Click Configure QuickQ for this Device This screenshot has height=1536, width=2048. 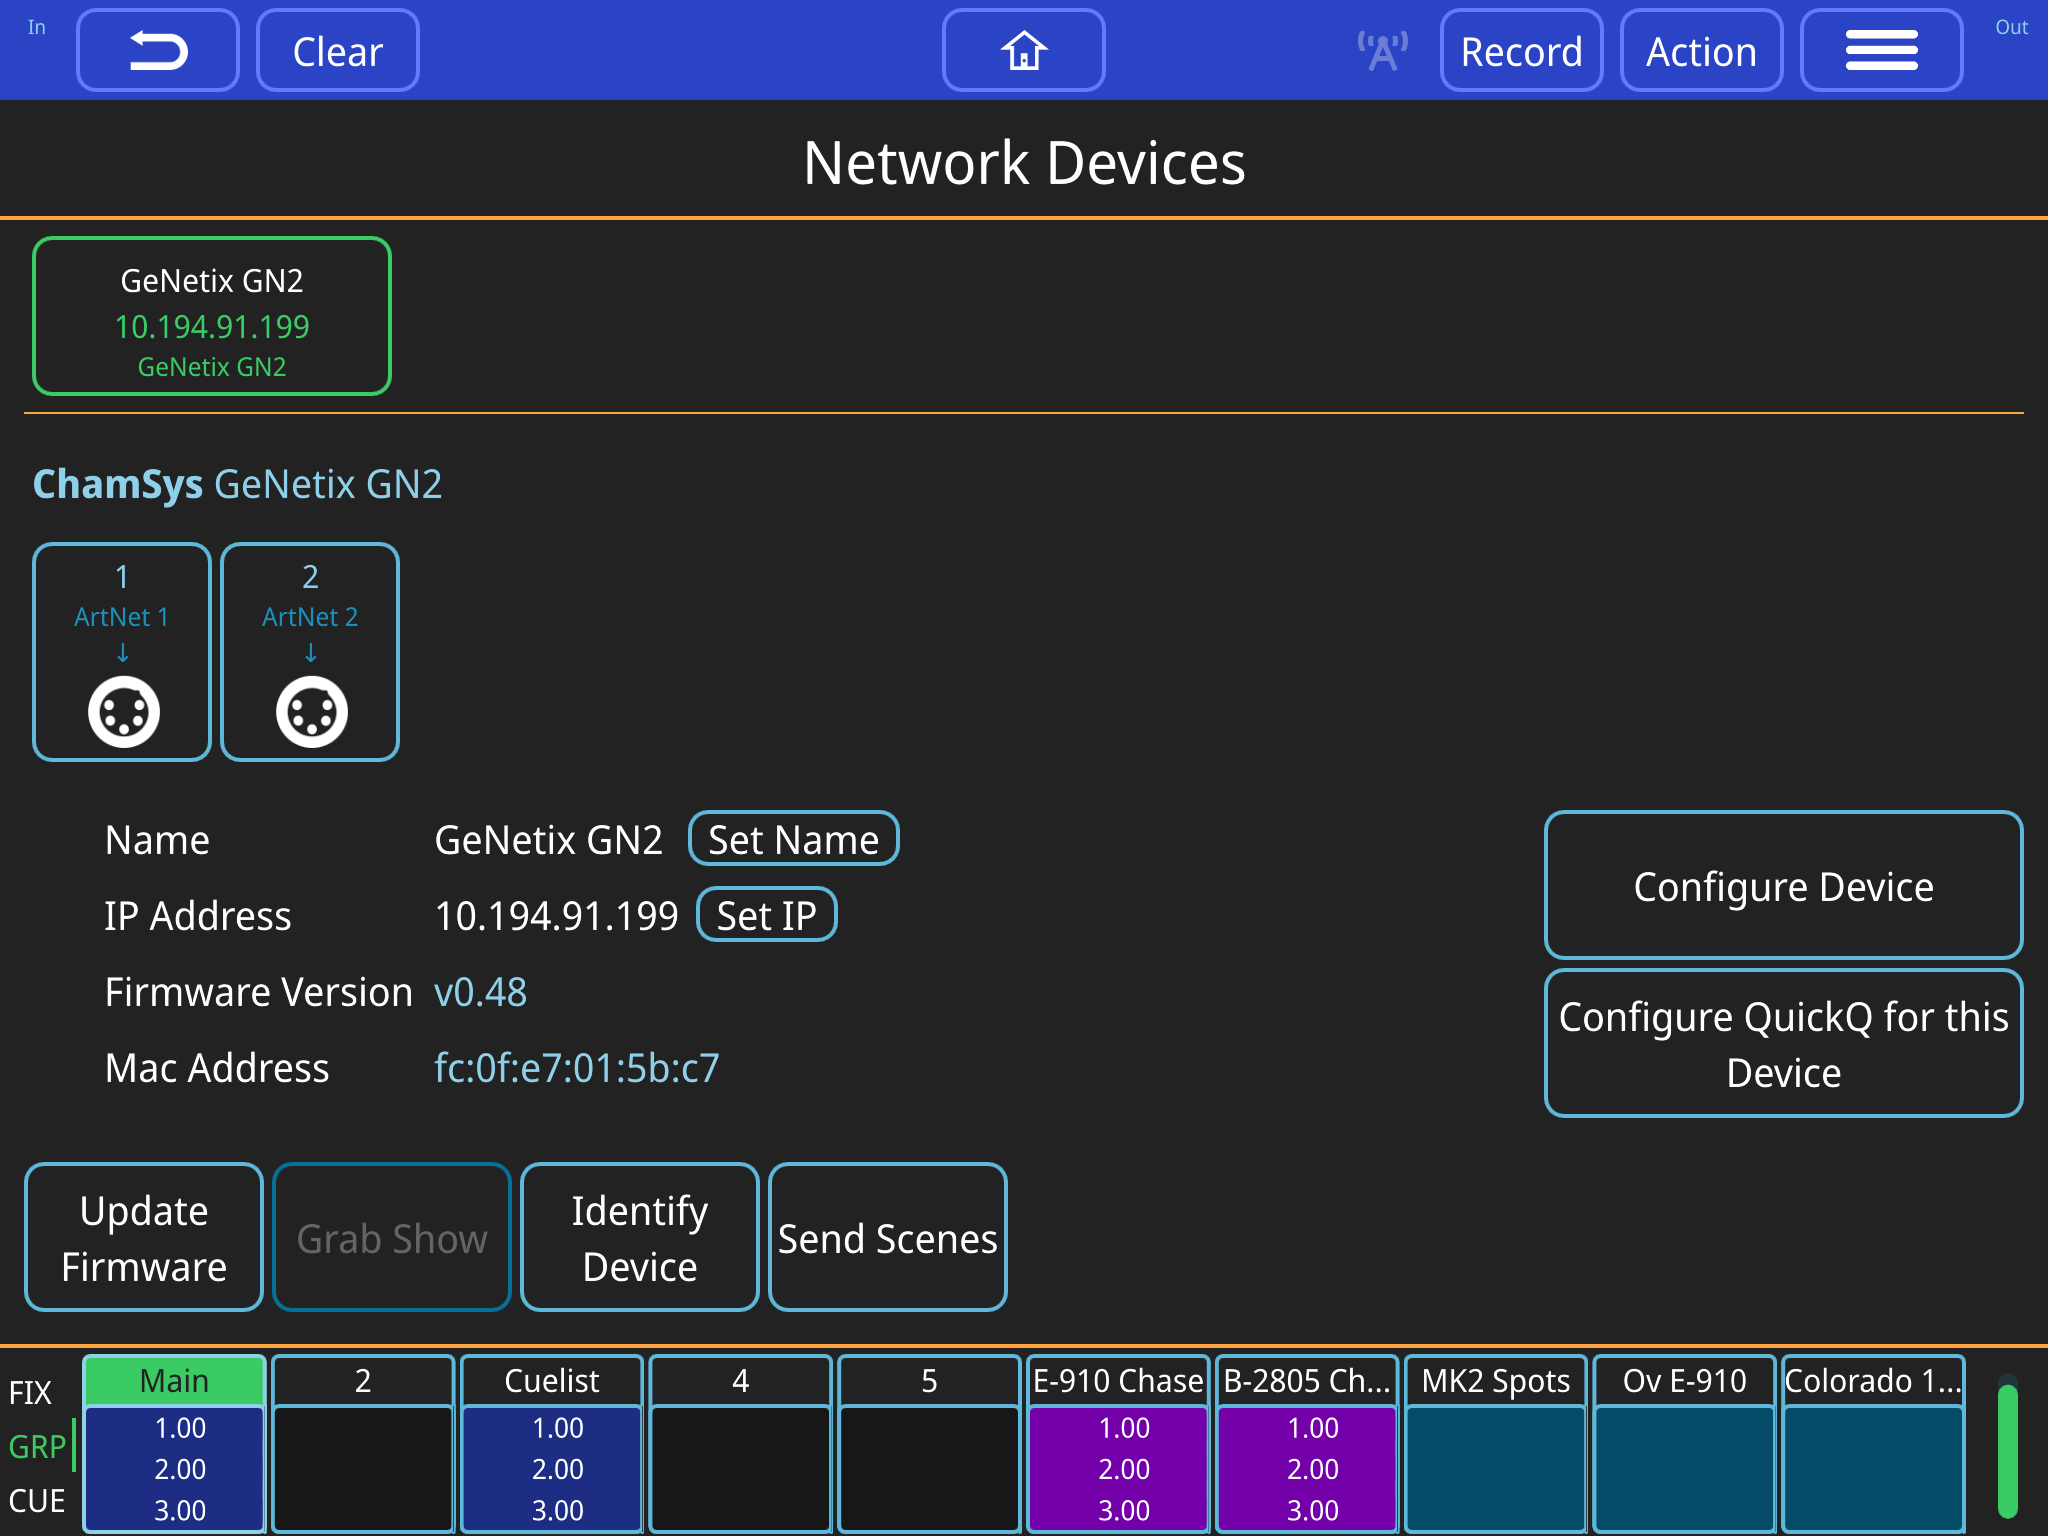(x=1784, y=1044)
